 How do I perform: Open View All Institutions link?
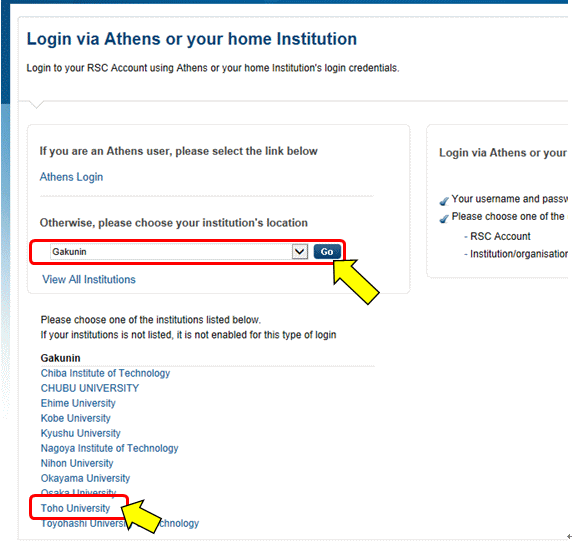[89, 279]
